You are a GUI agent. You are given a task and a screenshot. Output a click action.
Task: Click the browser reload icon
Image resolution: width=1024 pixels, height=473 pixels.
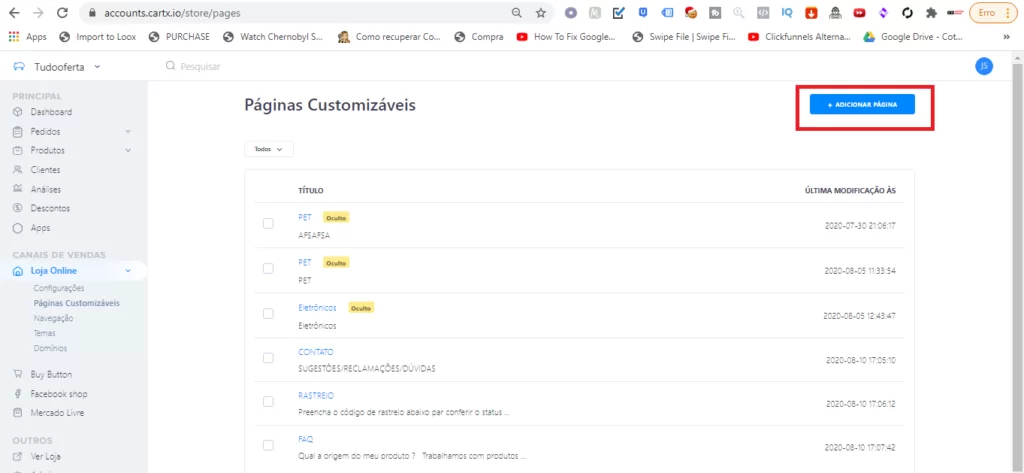tap(62, 13)
